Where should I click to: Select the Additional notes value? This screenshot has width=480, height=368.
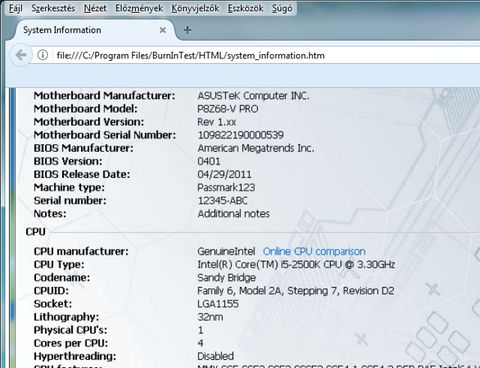[233, 214]
